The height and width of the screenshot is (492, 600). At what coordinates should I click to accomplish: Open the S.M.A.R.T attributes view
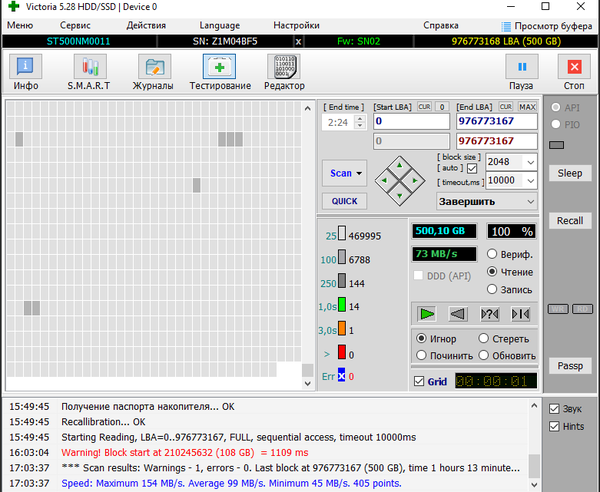(90, 73)
